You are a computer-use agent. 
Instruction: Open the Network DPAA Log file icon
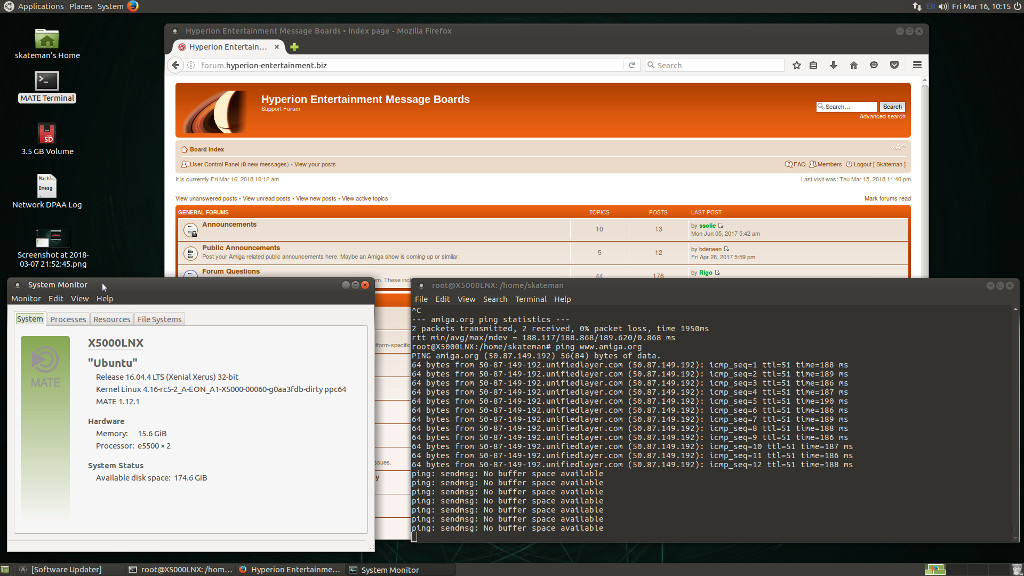point(46,186)
